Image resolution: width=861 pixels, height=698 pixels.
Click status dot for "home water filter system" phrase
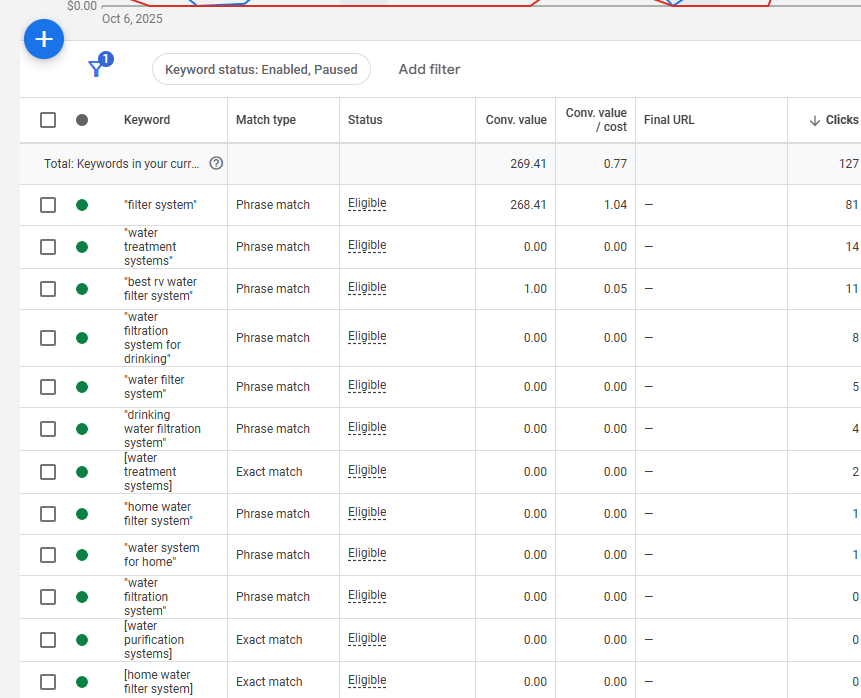tap(82, 514)
